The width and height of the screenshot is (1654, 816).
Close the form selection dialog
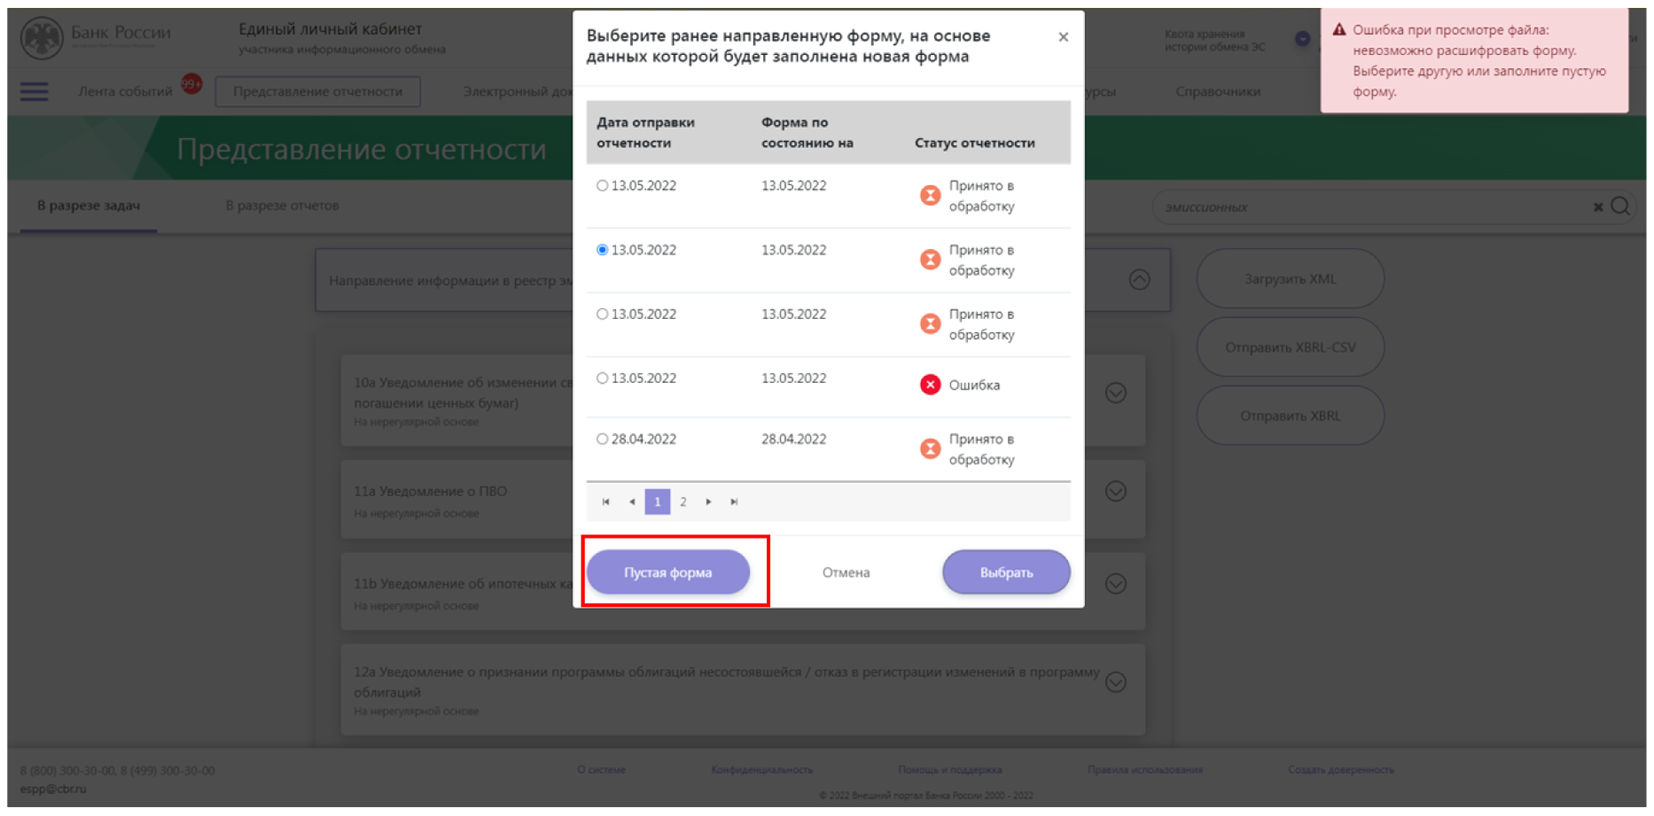(1062, 37)
